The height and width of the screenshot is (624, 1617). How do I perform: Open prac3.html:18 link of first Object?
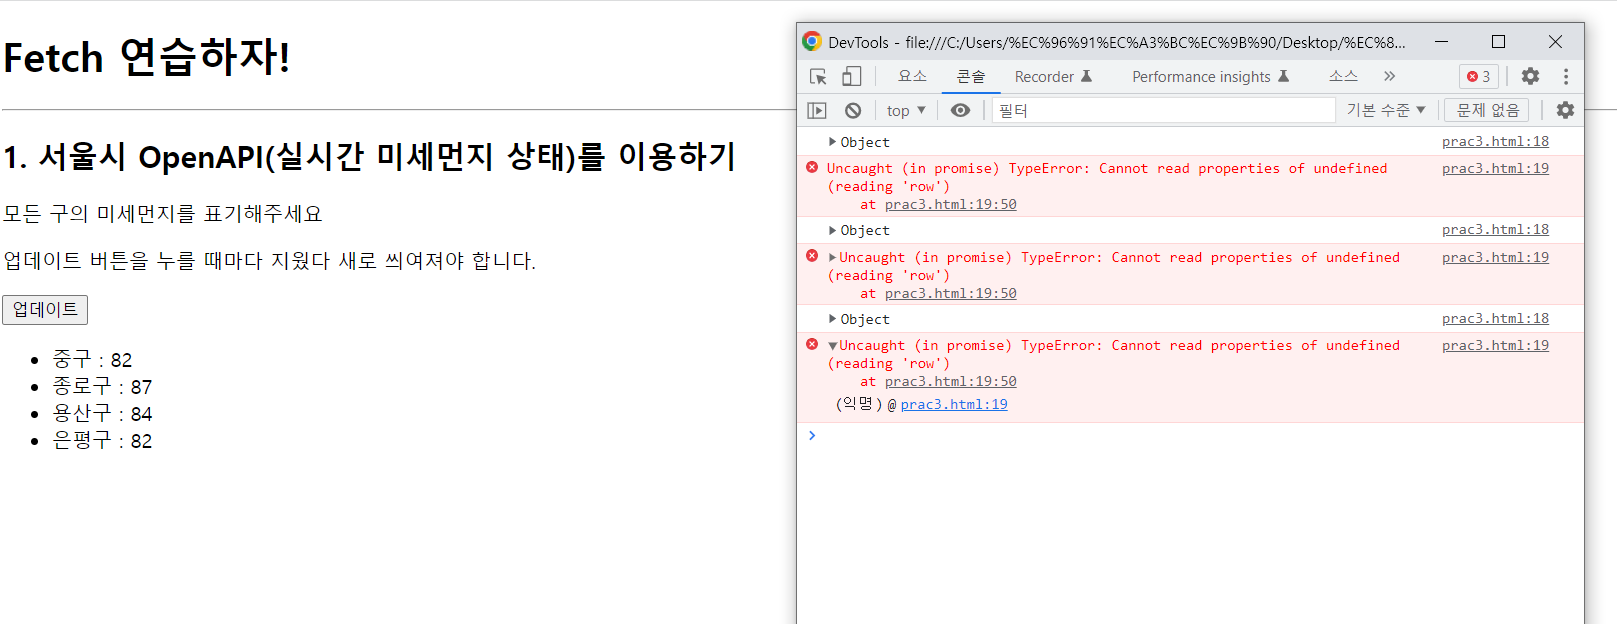[x=1495, y=142]
